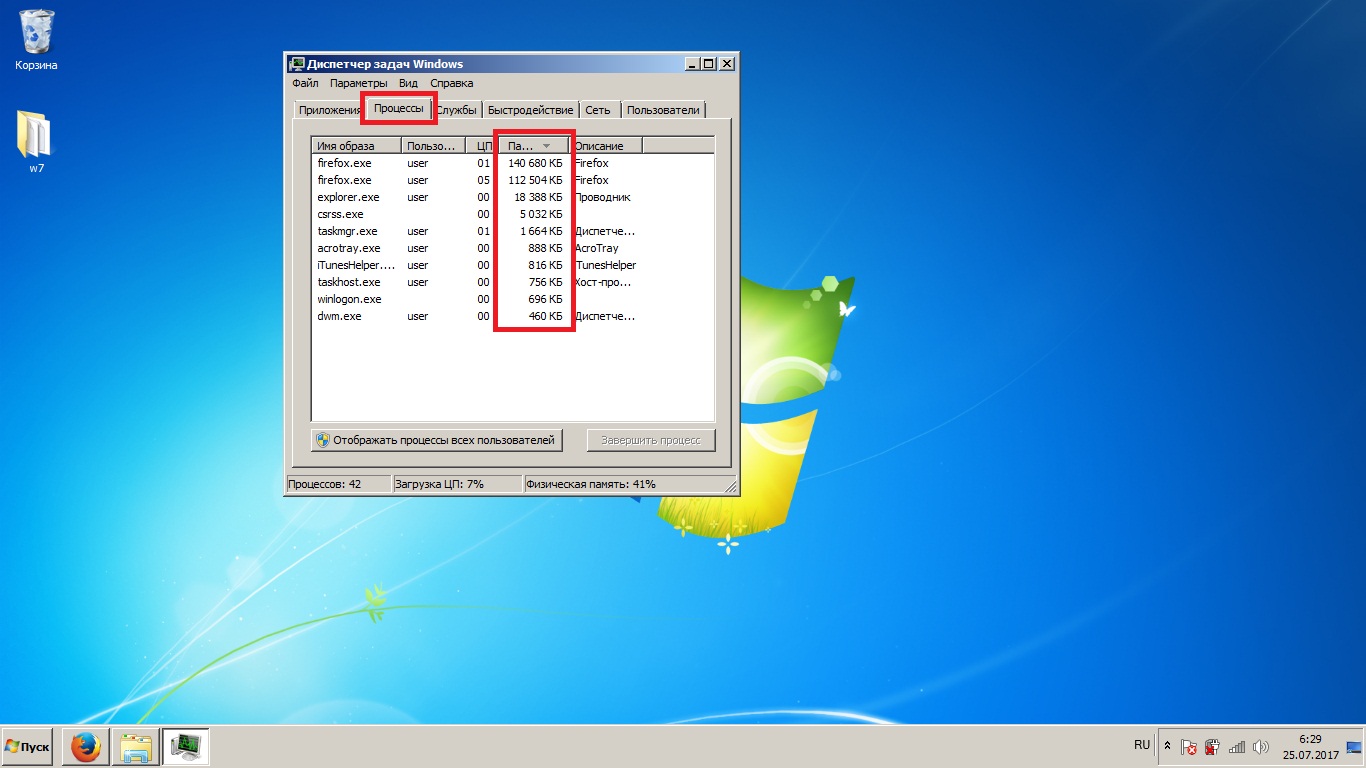Select the iTunesHelper.... image name
The image size is (1366, 768).
click(x=356, y=265)
